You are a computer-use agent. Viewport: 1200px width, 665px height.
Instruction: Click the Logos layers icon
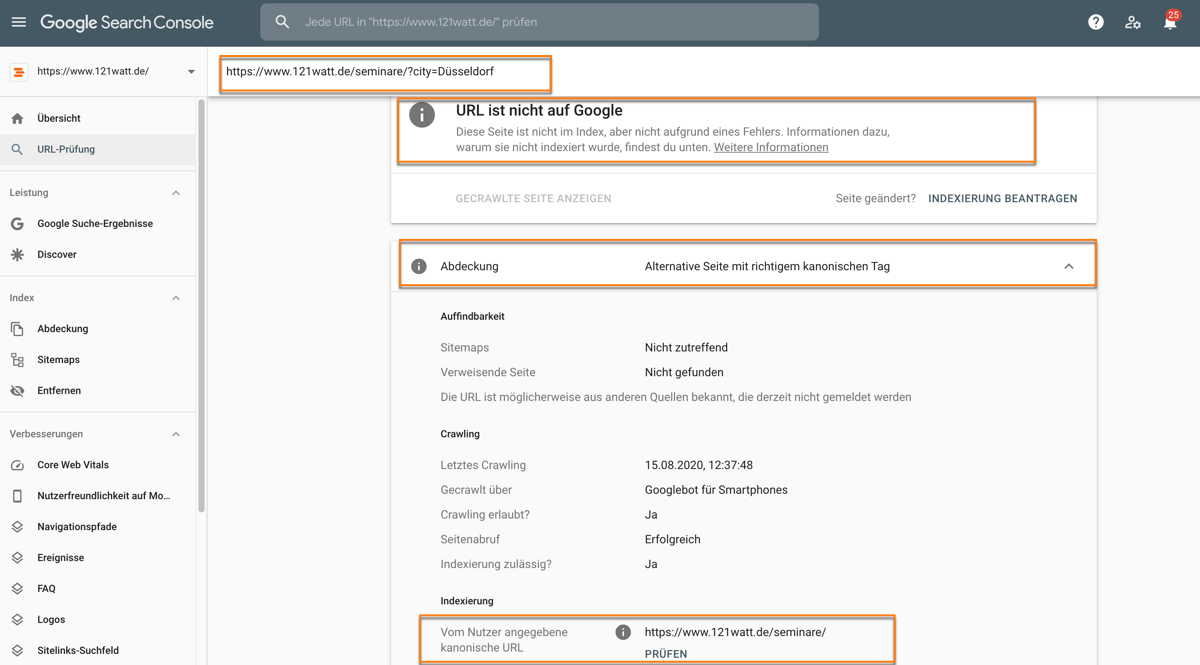(17, 620)
